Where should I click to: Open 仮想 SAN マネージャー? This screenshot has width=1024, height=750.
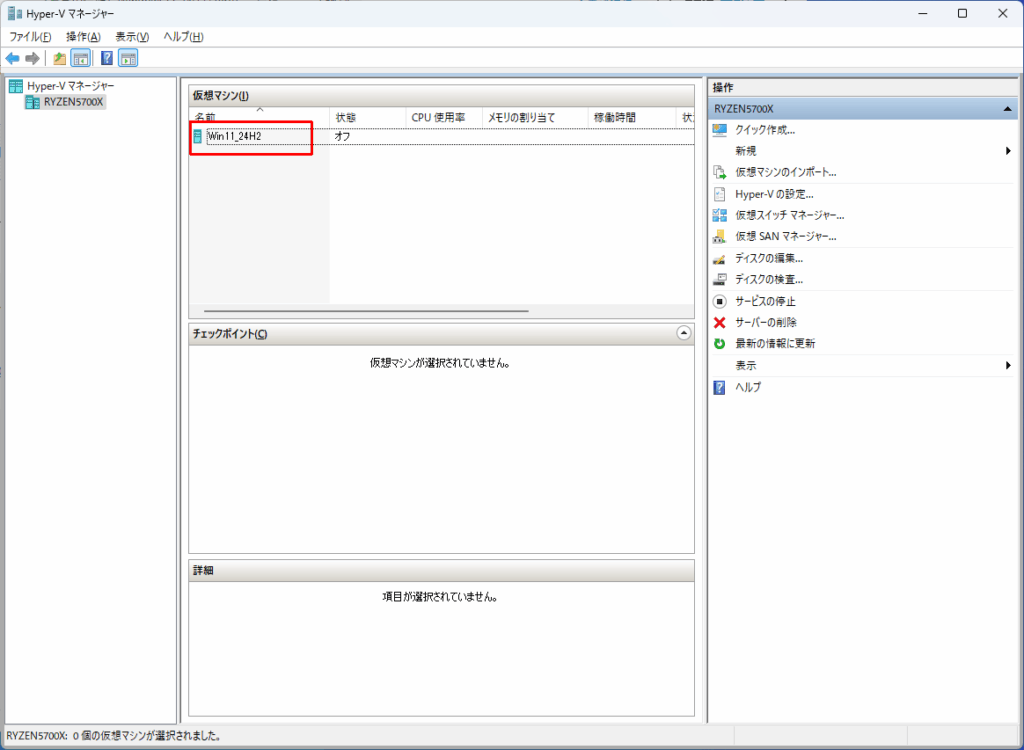tap(786, 236)
